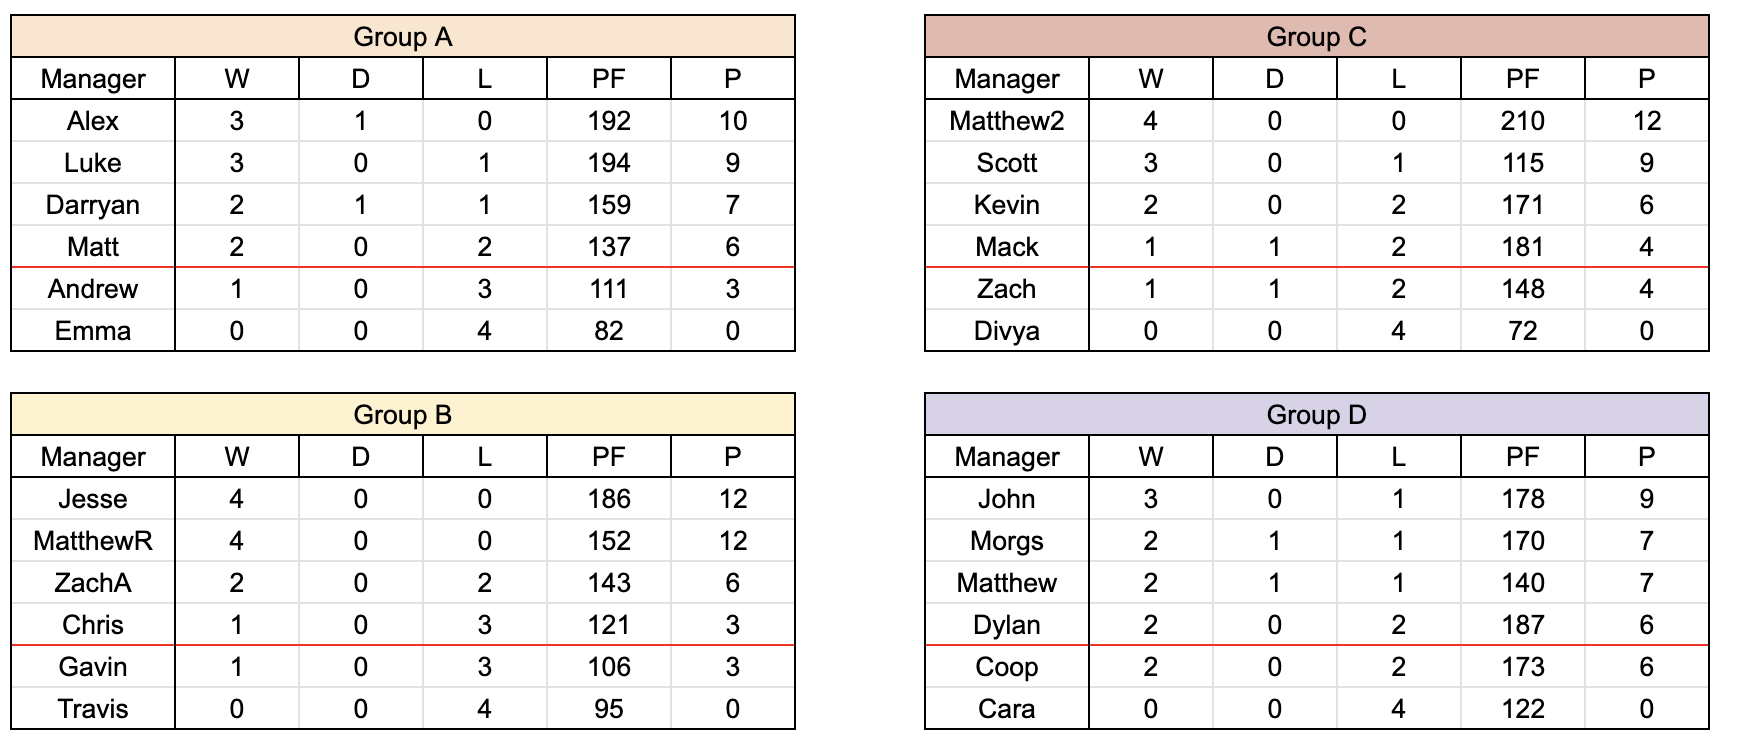This screenshot has height=748, width=1738.
Task: Click the Matthew2 manager cell
Action: 1006,121
